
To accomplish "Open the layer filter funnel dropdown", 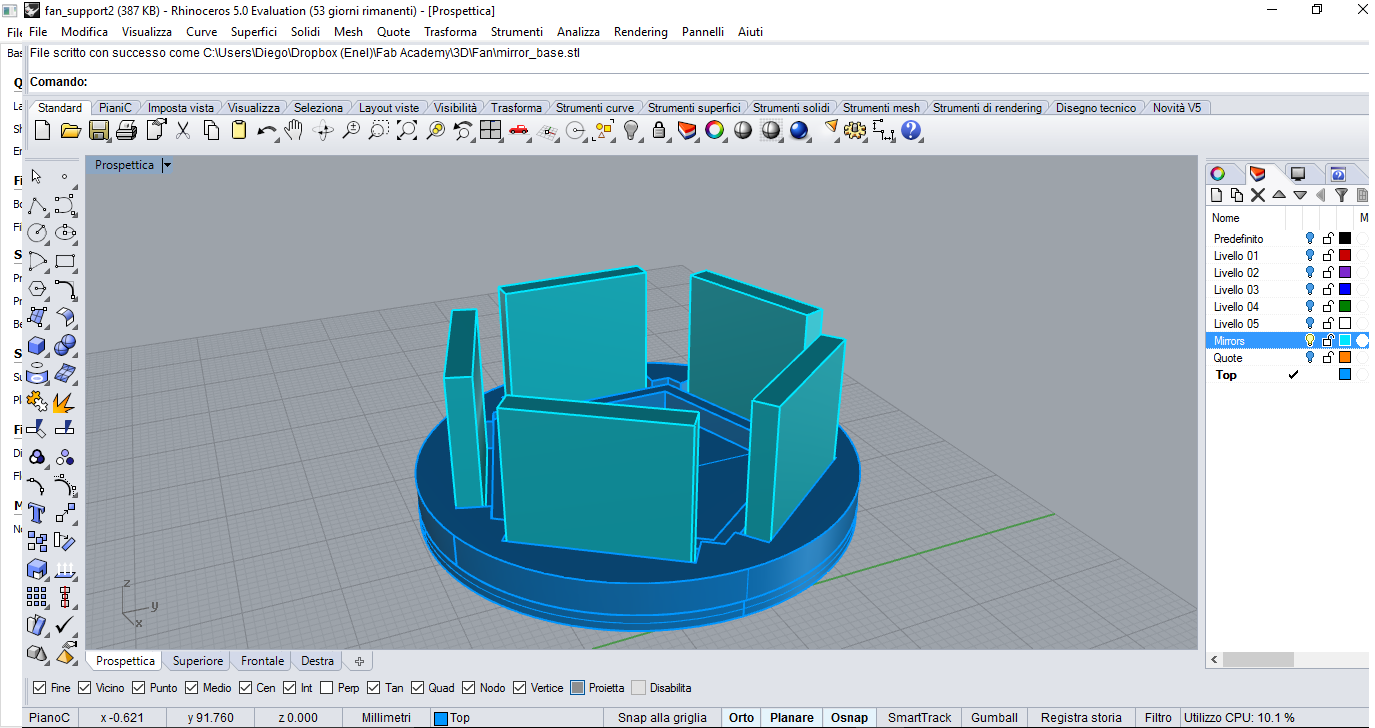I will click(x=1342, y=195).
